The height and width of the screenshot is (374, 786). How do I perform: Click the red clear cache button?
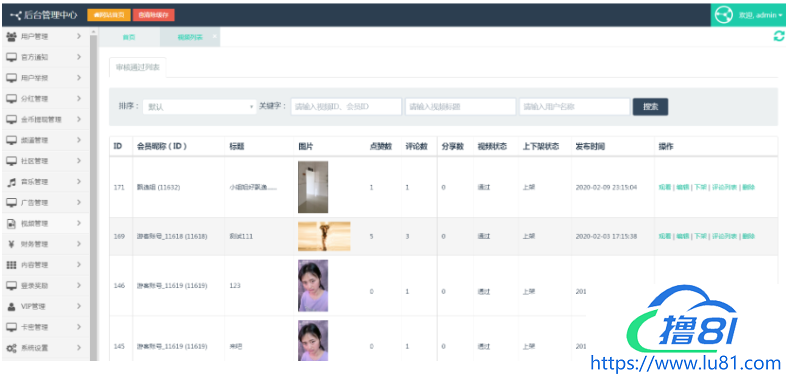154,15
